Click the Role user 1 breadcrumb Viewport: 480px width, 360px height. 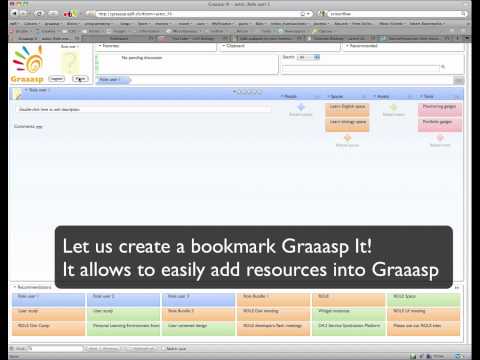point(113,80)
